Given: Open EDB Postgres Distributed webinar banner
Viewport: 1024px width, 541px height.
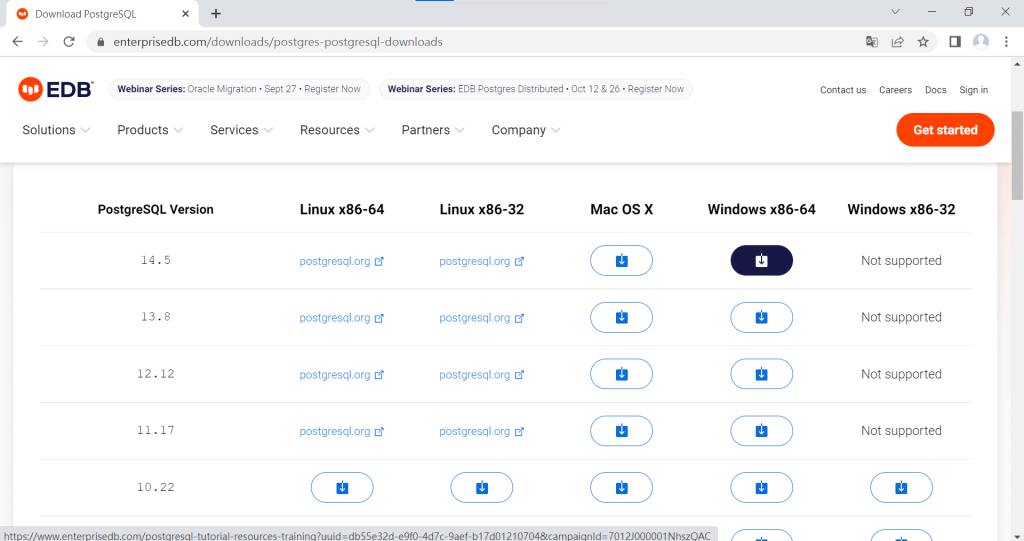Looking at the screenshot, I should (x=536, y=89).
